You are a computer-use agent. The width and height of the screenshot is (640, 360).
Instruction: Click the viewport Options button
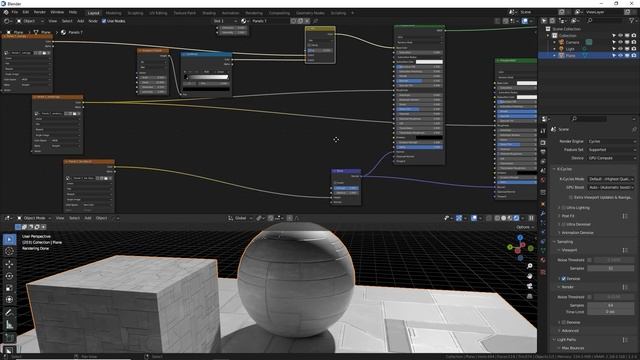coord(524,227)
